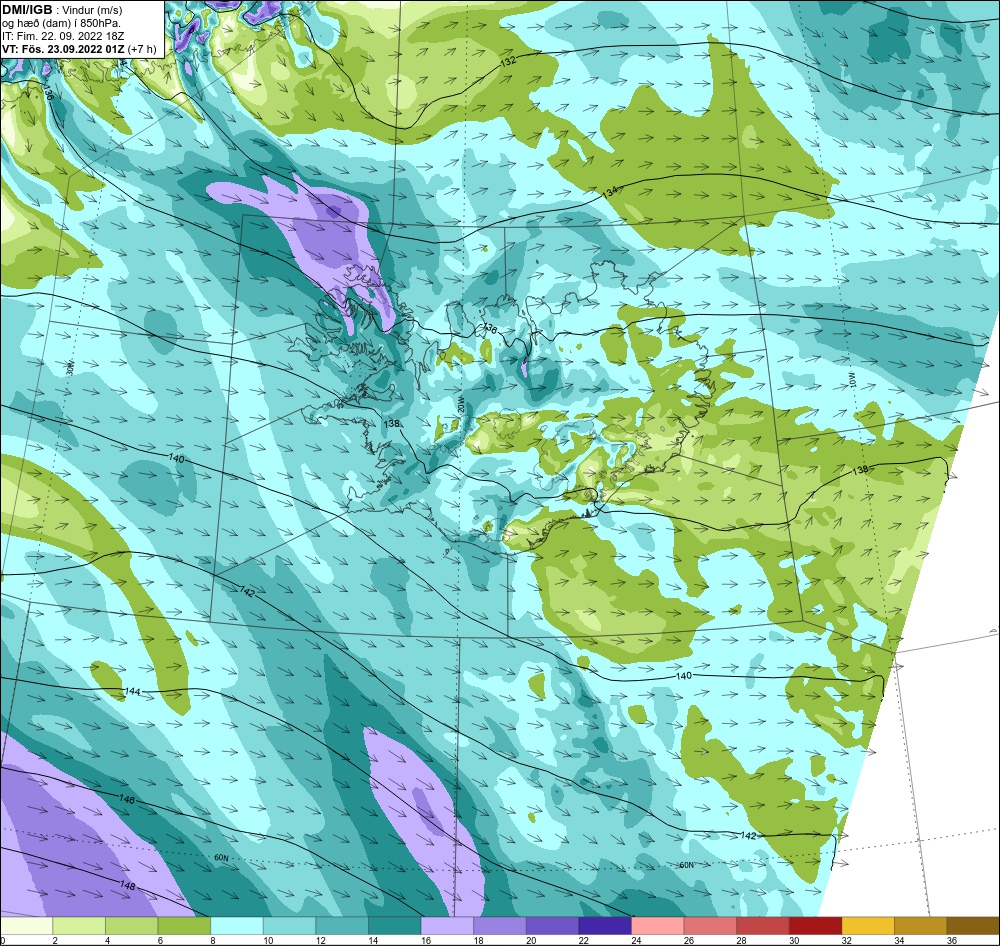Click the DMI/IGB title text
Screen dimensions: 1000x946
click(28, 10)
